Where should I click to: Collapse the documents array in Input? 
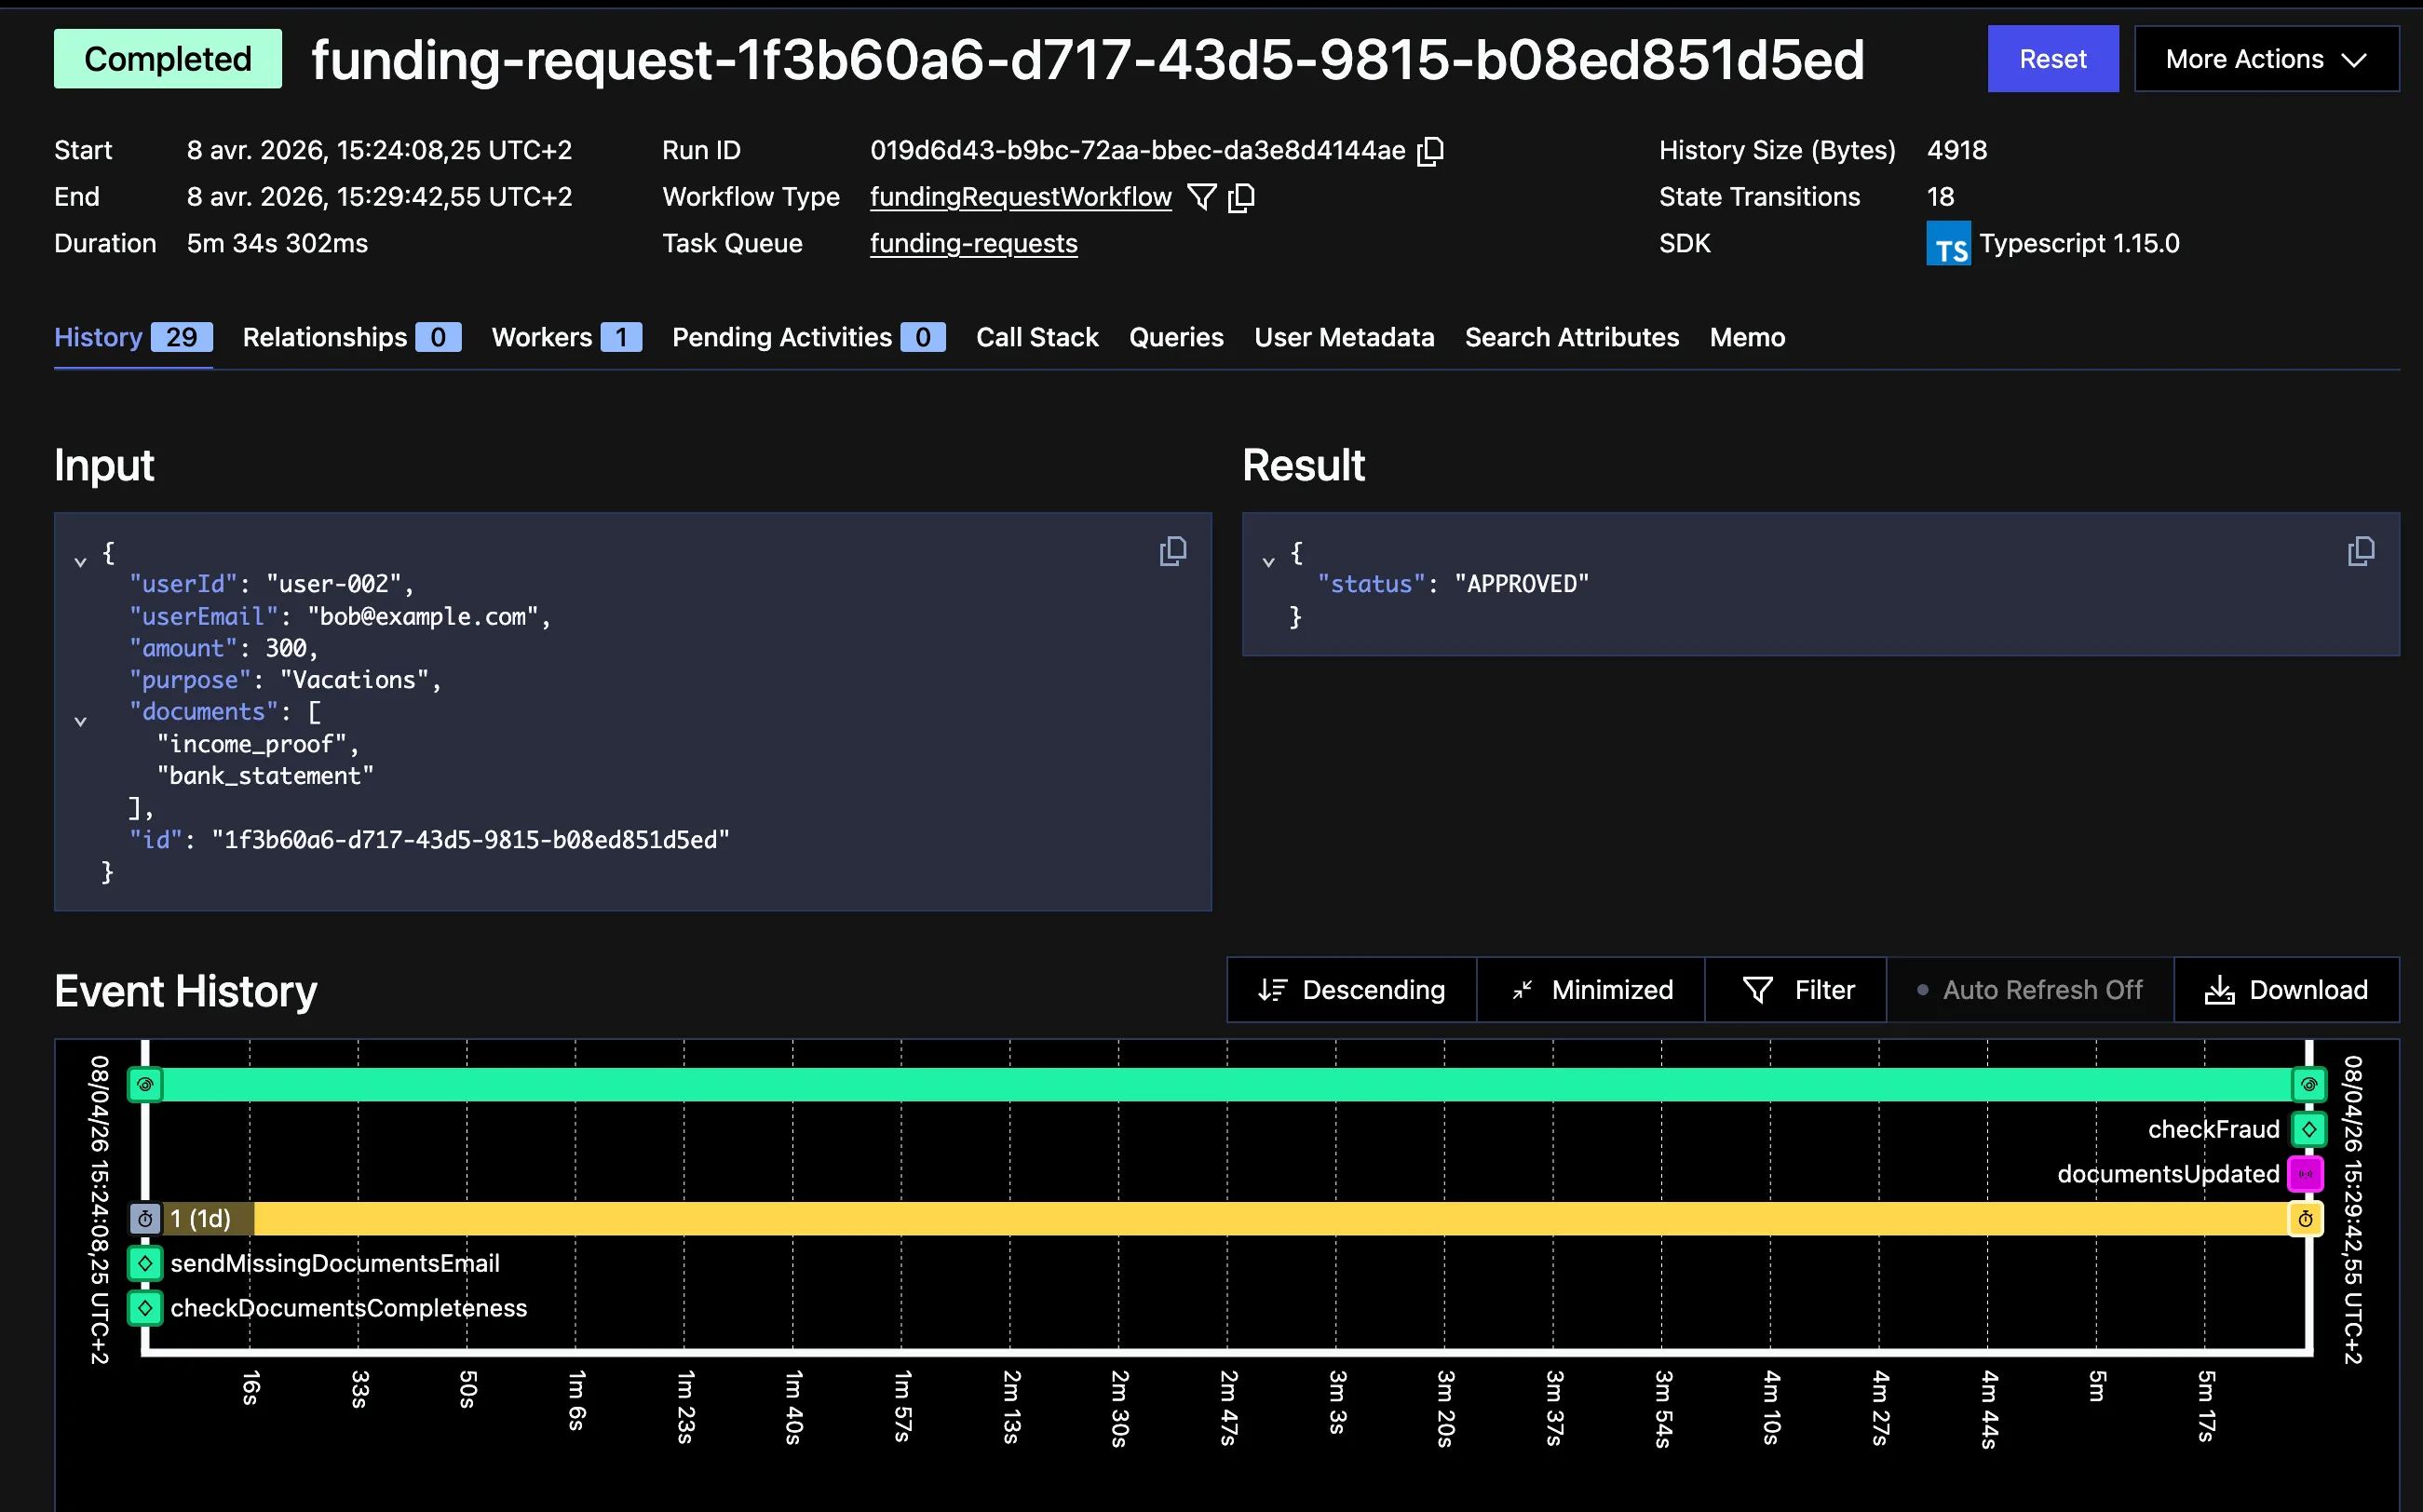point(81,721)
